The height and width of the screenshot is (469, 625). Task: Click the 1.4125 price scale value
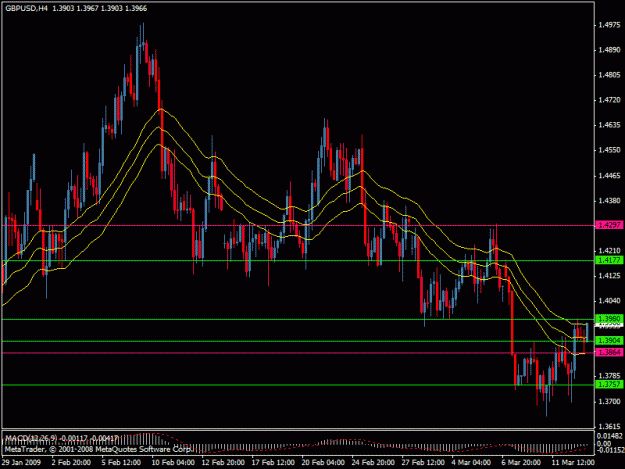(x=610, y=276)
